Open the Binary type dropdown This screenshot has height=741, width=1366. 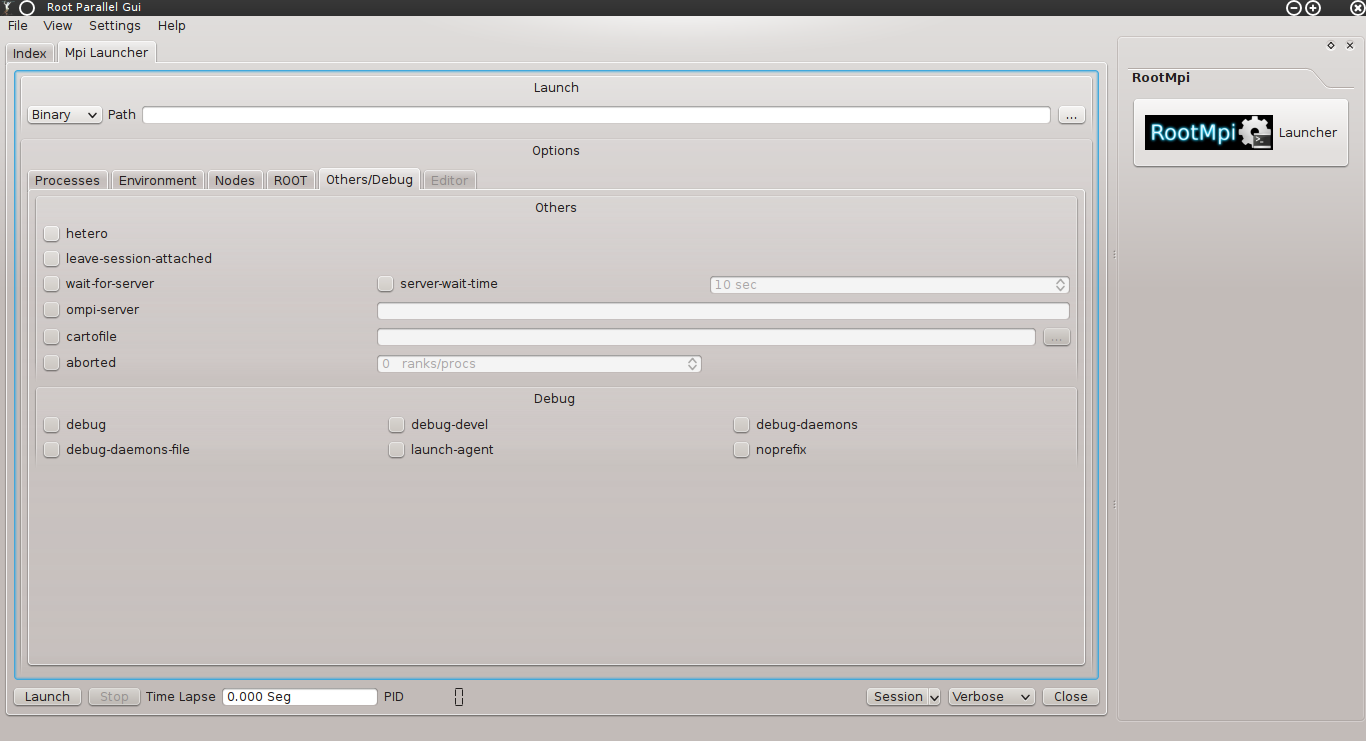pos(65,115)
